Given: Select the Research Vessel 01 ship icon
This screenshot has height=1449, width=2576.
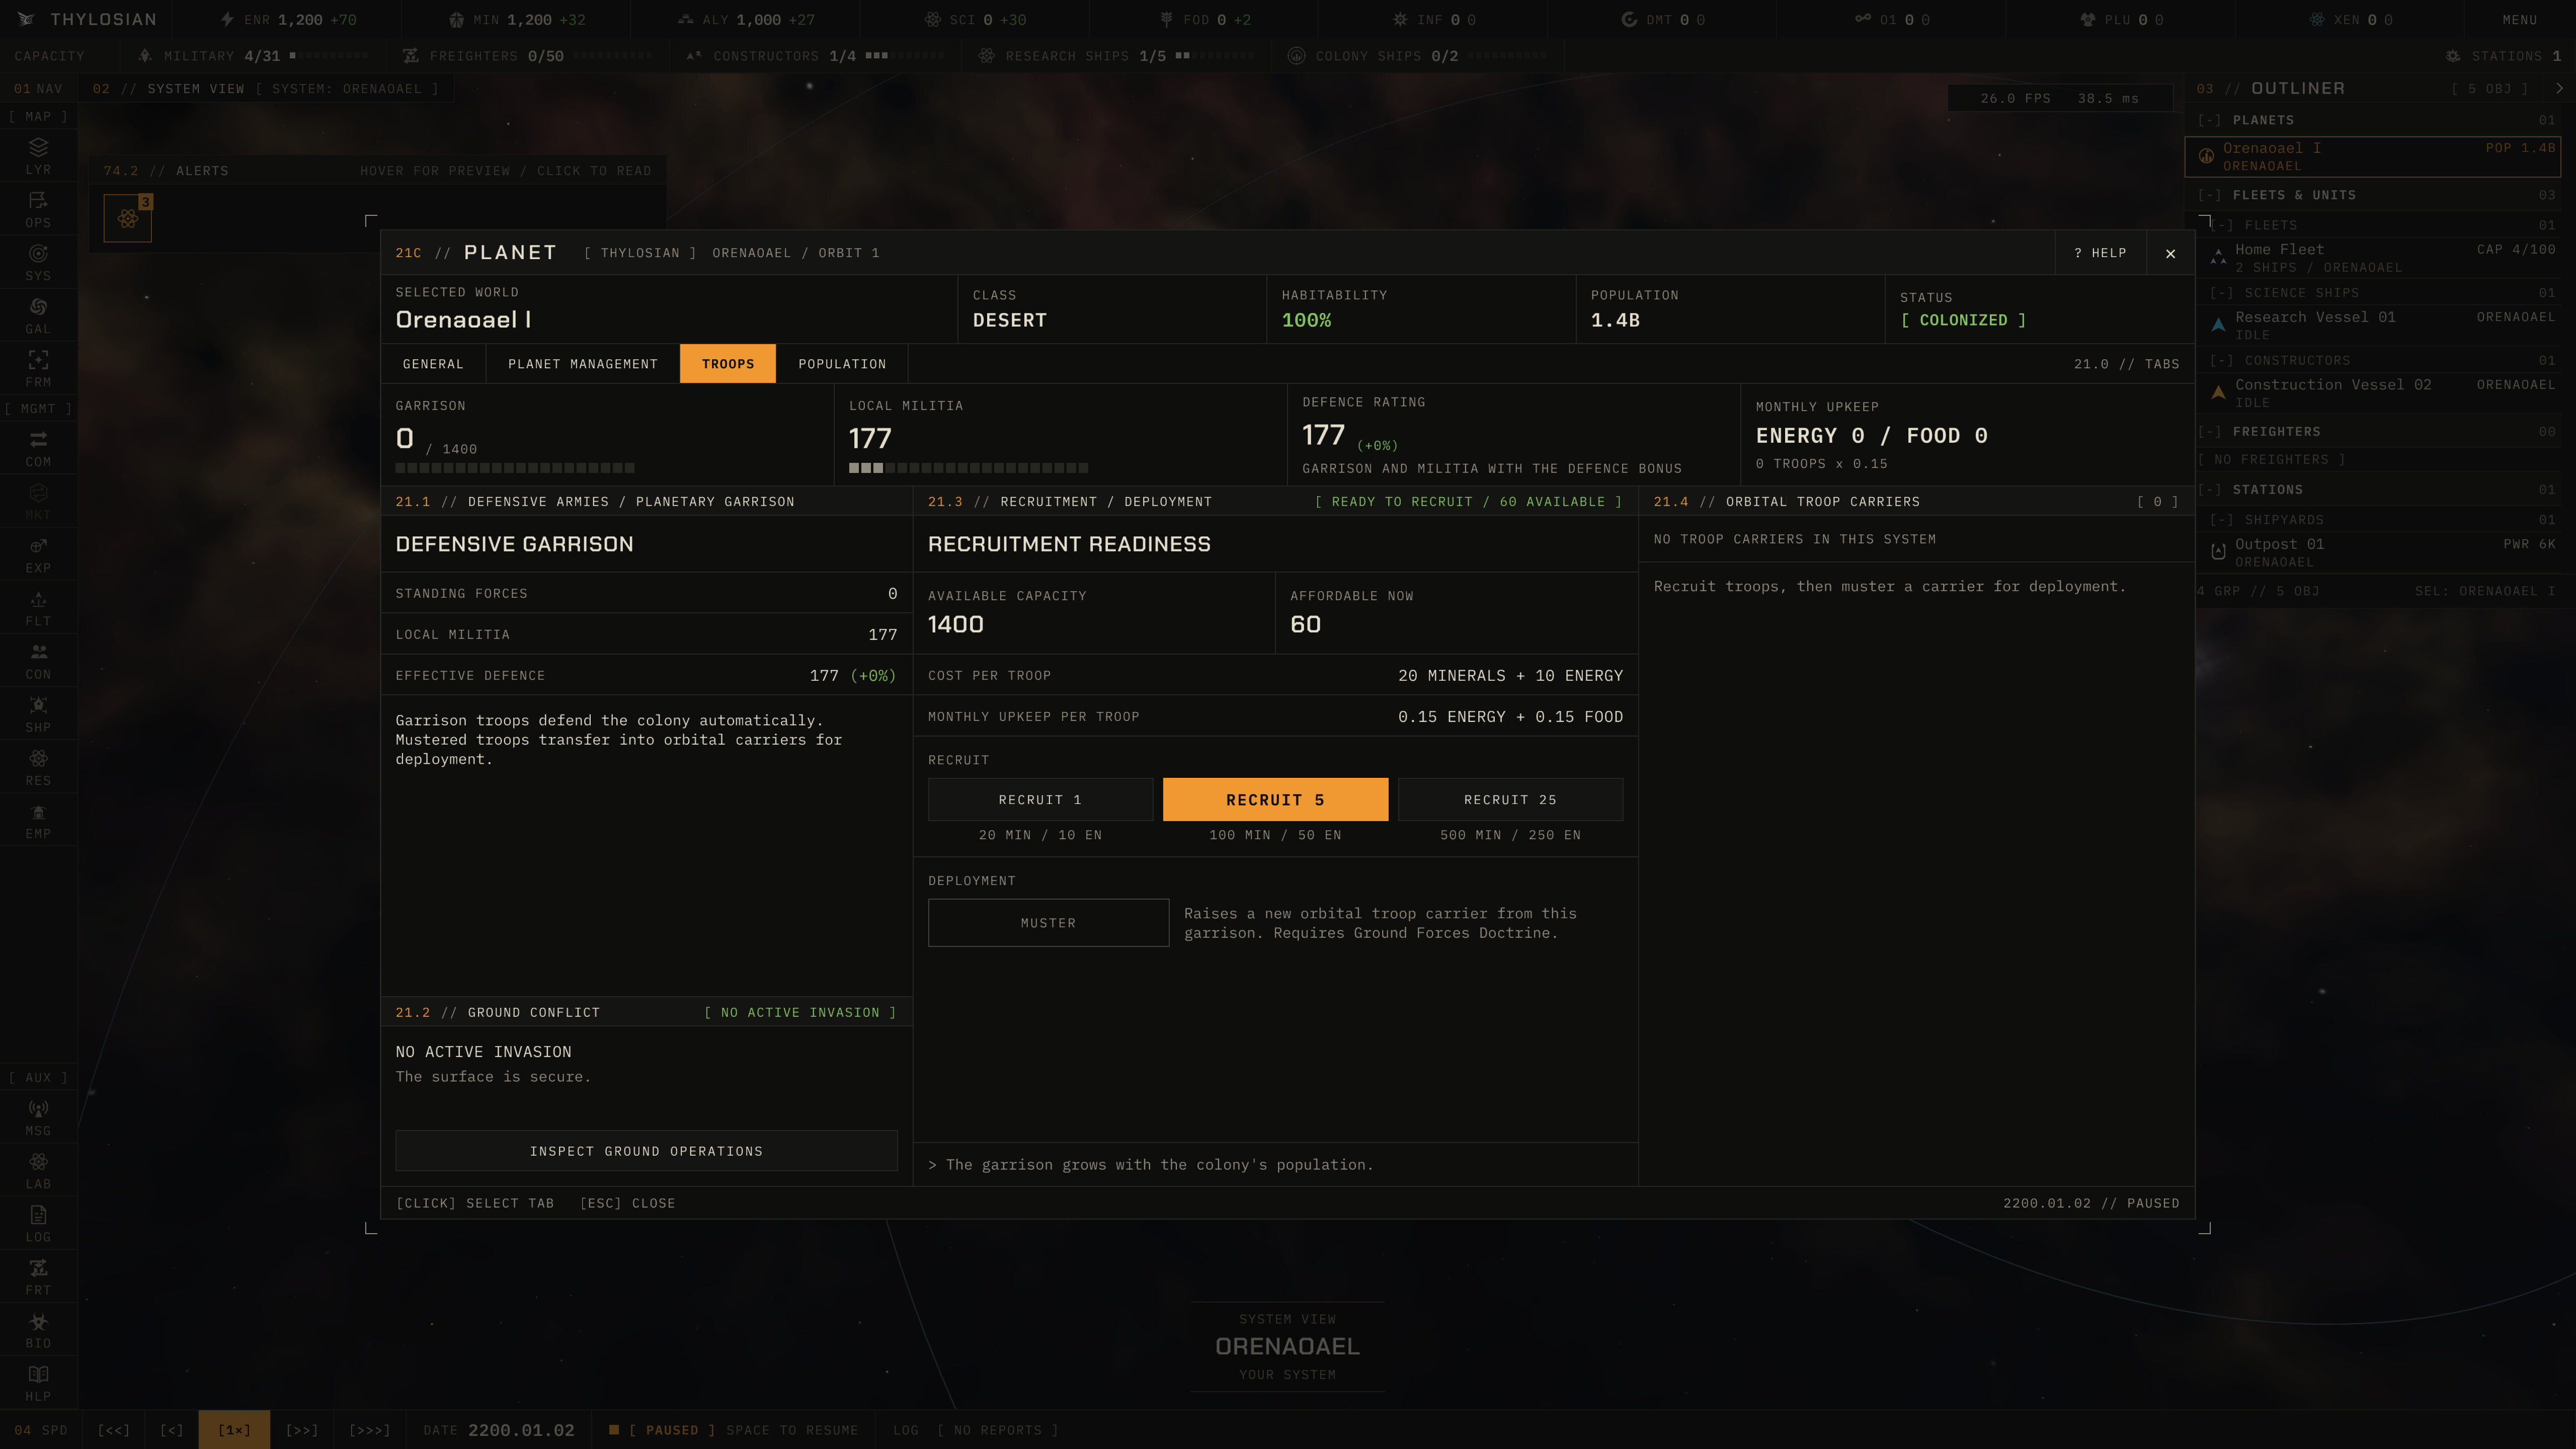Looking at the screenshot, I should tap(2218, 325).
